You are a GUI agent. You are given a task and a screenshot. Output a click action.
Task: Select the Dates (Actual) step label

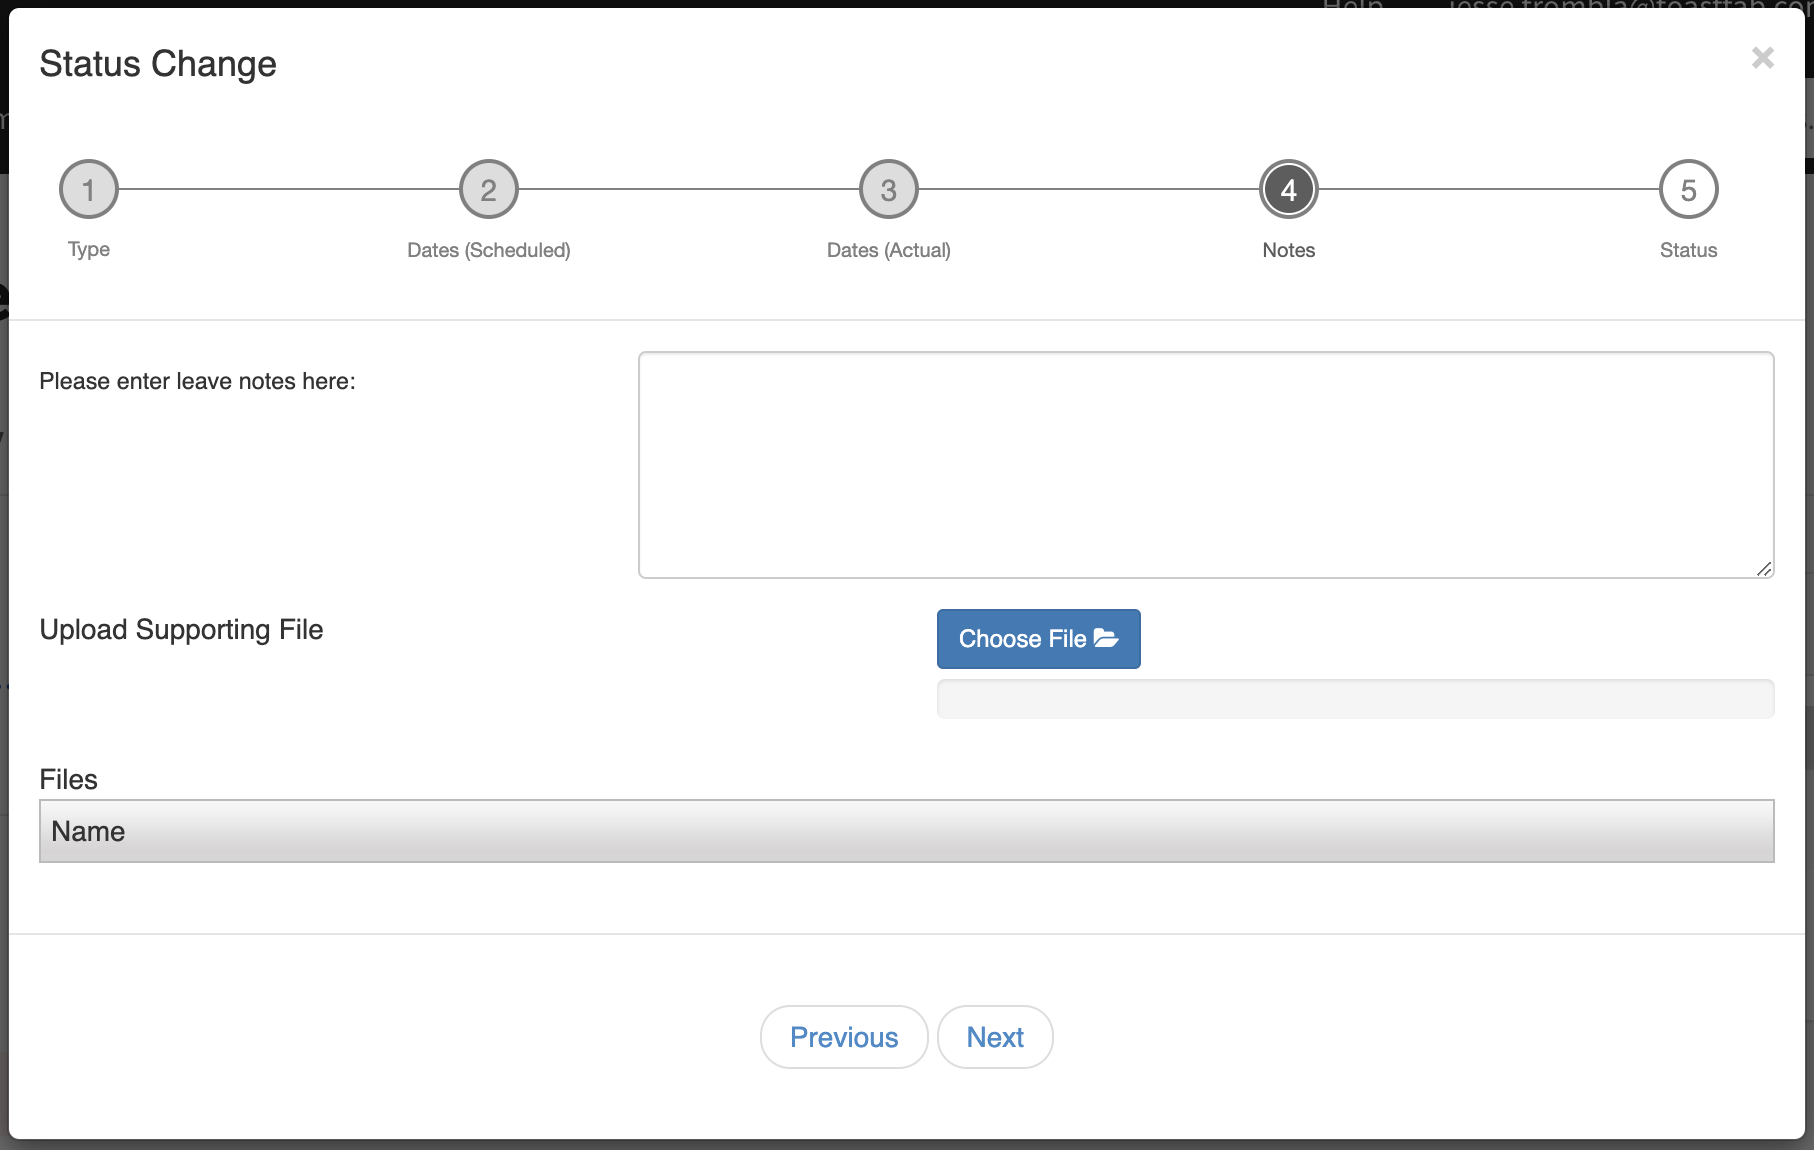click(x=888, y=250)
